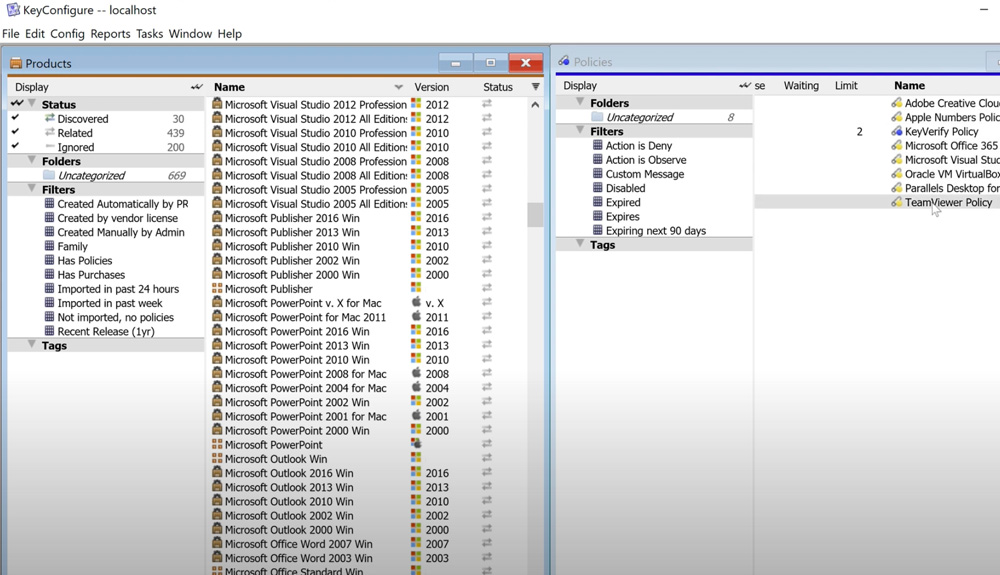Screen dimensions: 1000x575
Task: Click the Has Policies filter icon
Action: pyautogui.click(x=49, y=260)
